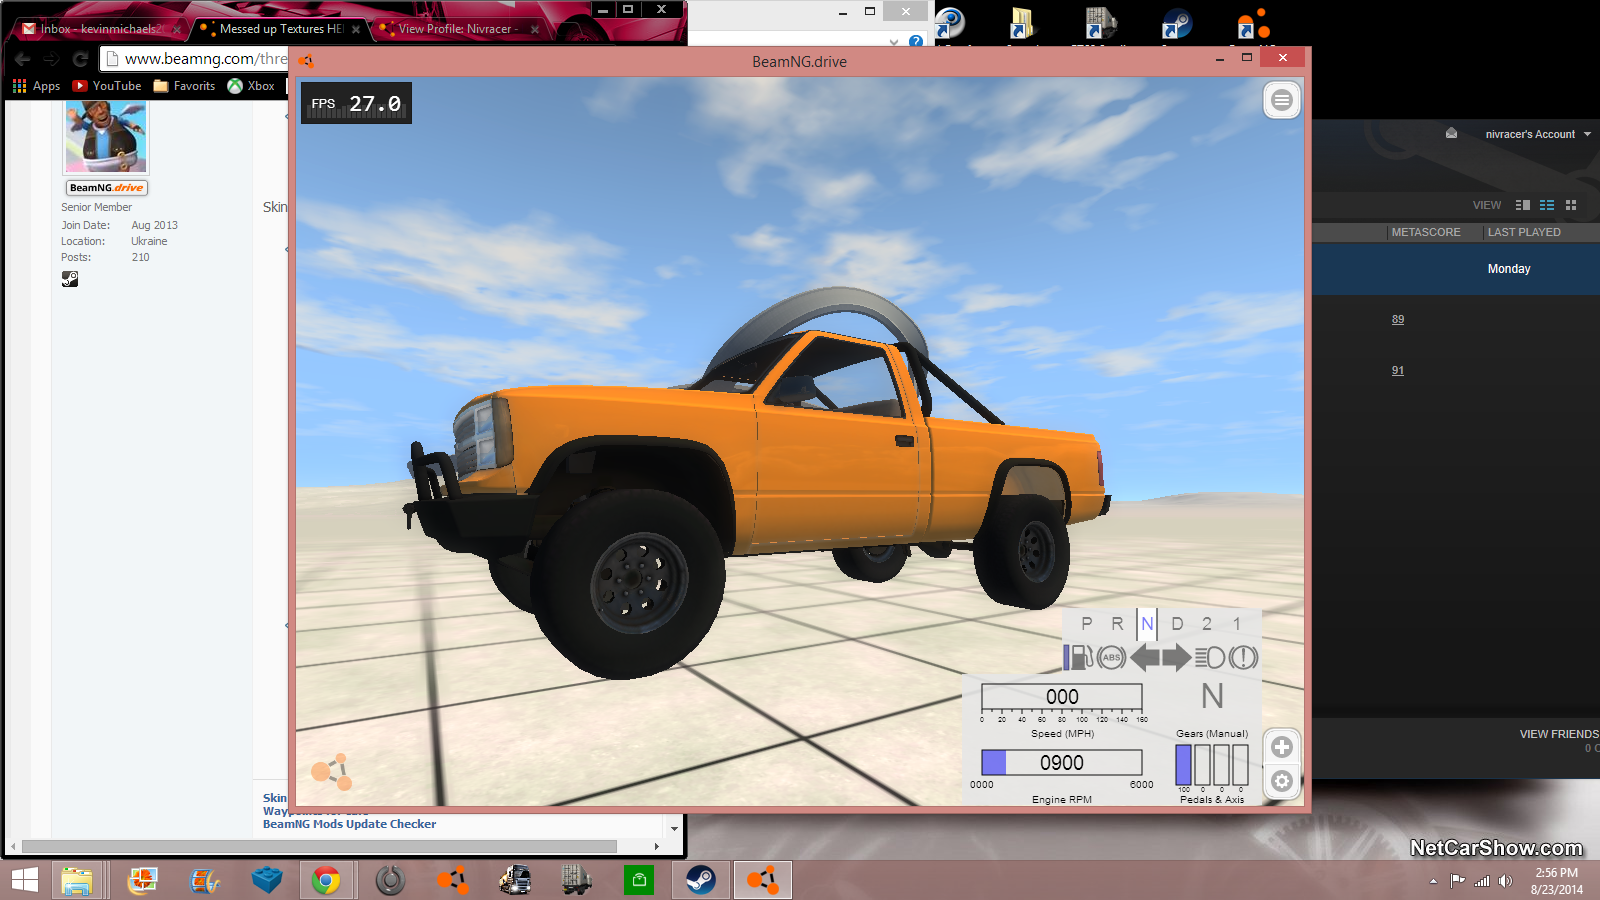The image size is (1600, 900).
Task: Click Chrome reload button
Action: coord(80,59)
